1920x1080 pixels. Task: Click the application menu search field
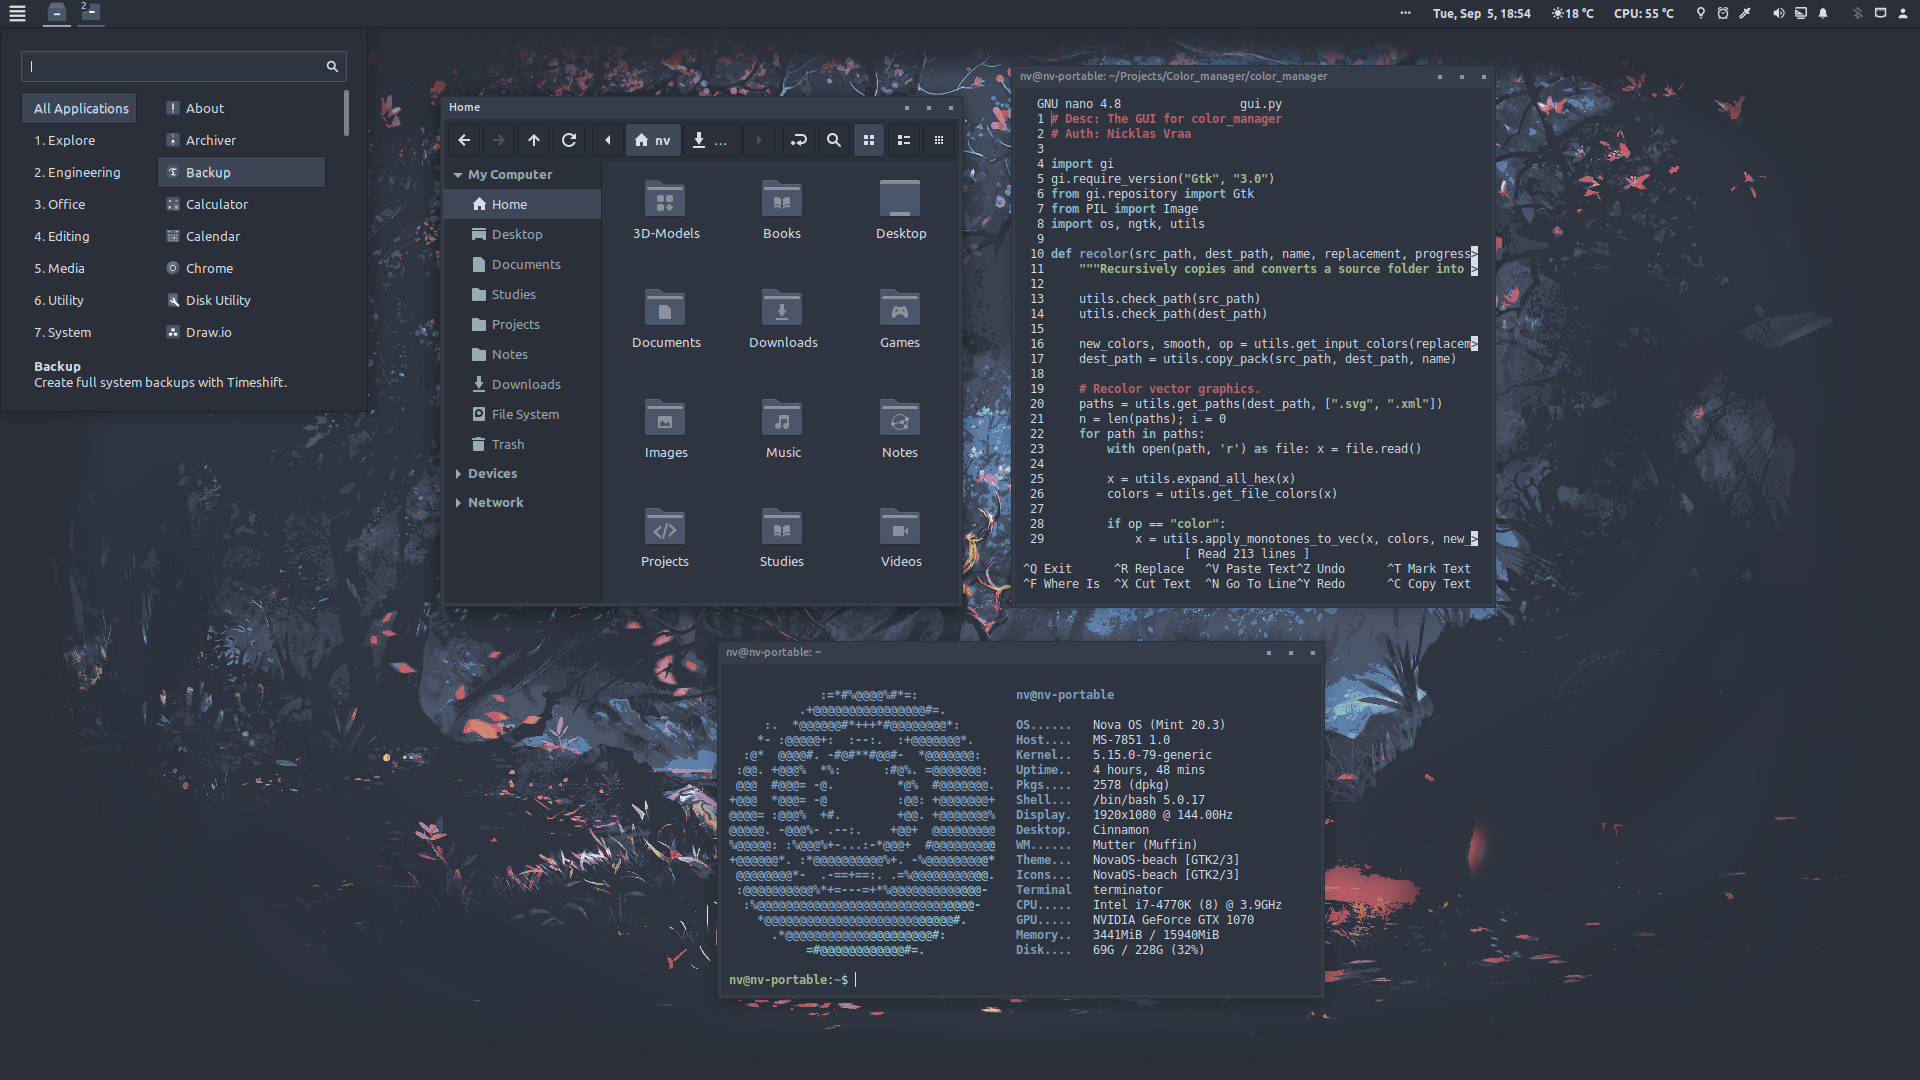[172, 67]
